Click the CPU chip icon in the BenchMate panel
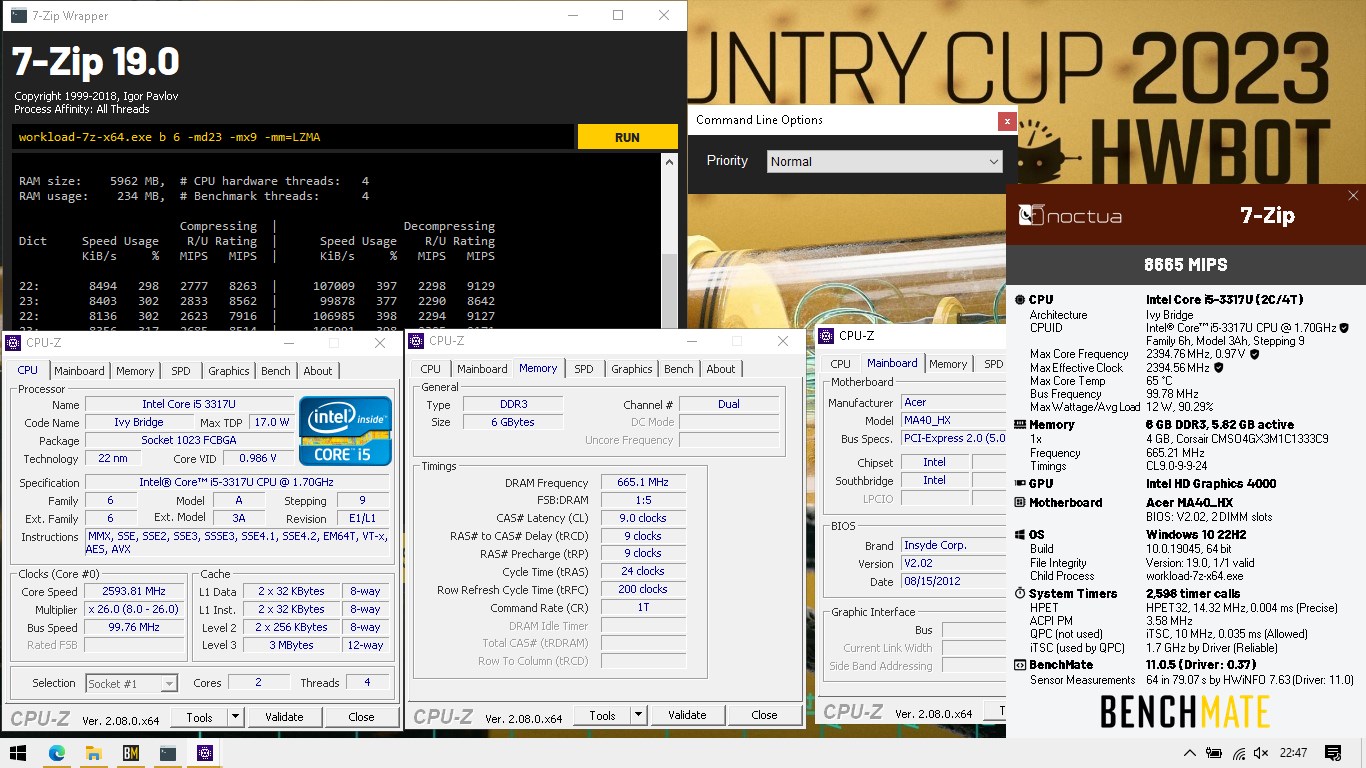Viewport: 1366px width, 768px height. click(x=1019, y=300)
